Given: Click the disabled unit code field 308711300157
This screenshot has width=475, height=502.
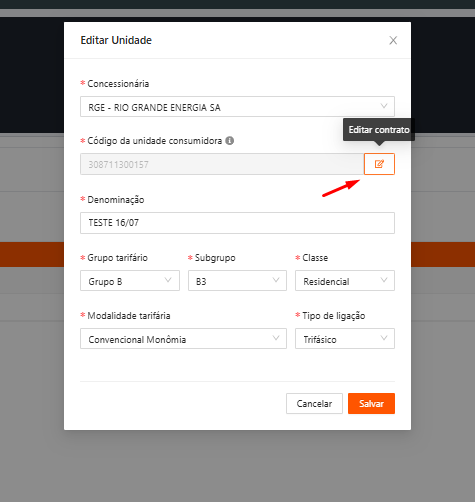Looking at the screenshot, I should (x=222, y=164).
